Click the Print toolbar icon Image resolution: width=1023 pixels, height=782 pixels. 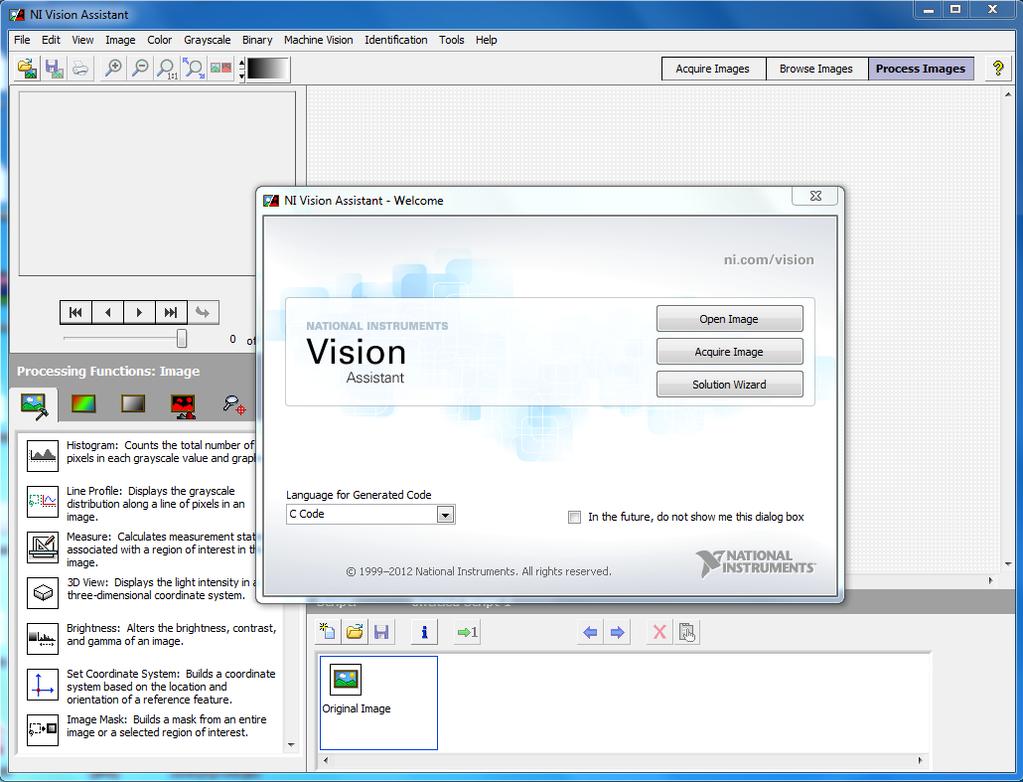[x=80, y=68]
